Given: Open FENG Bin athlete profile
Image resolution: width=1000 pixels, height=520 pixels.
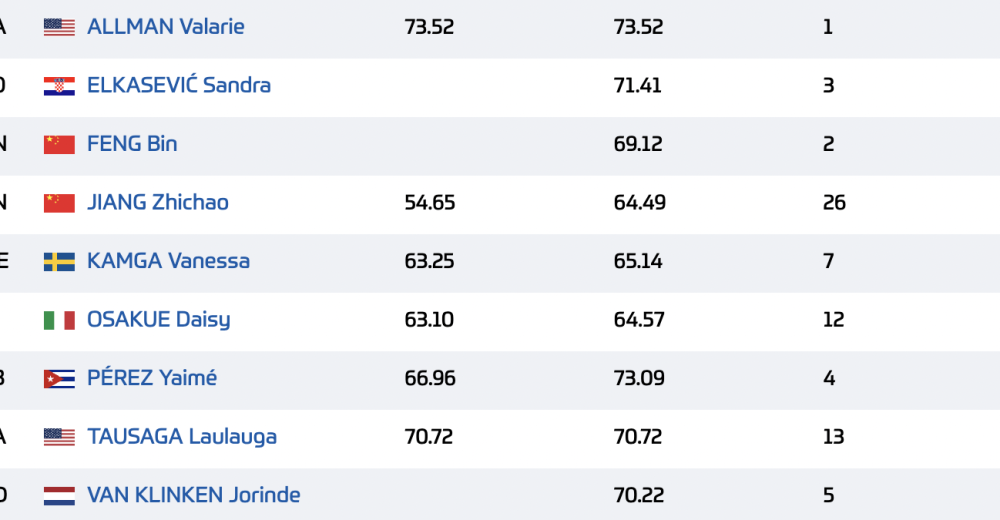Looking at the screenshot, I should click(132, 144).
